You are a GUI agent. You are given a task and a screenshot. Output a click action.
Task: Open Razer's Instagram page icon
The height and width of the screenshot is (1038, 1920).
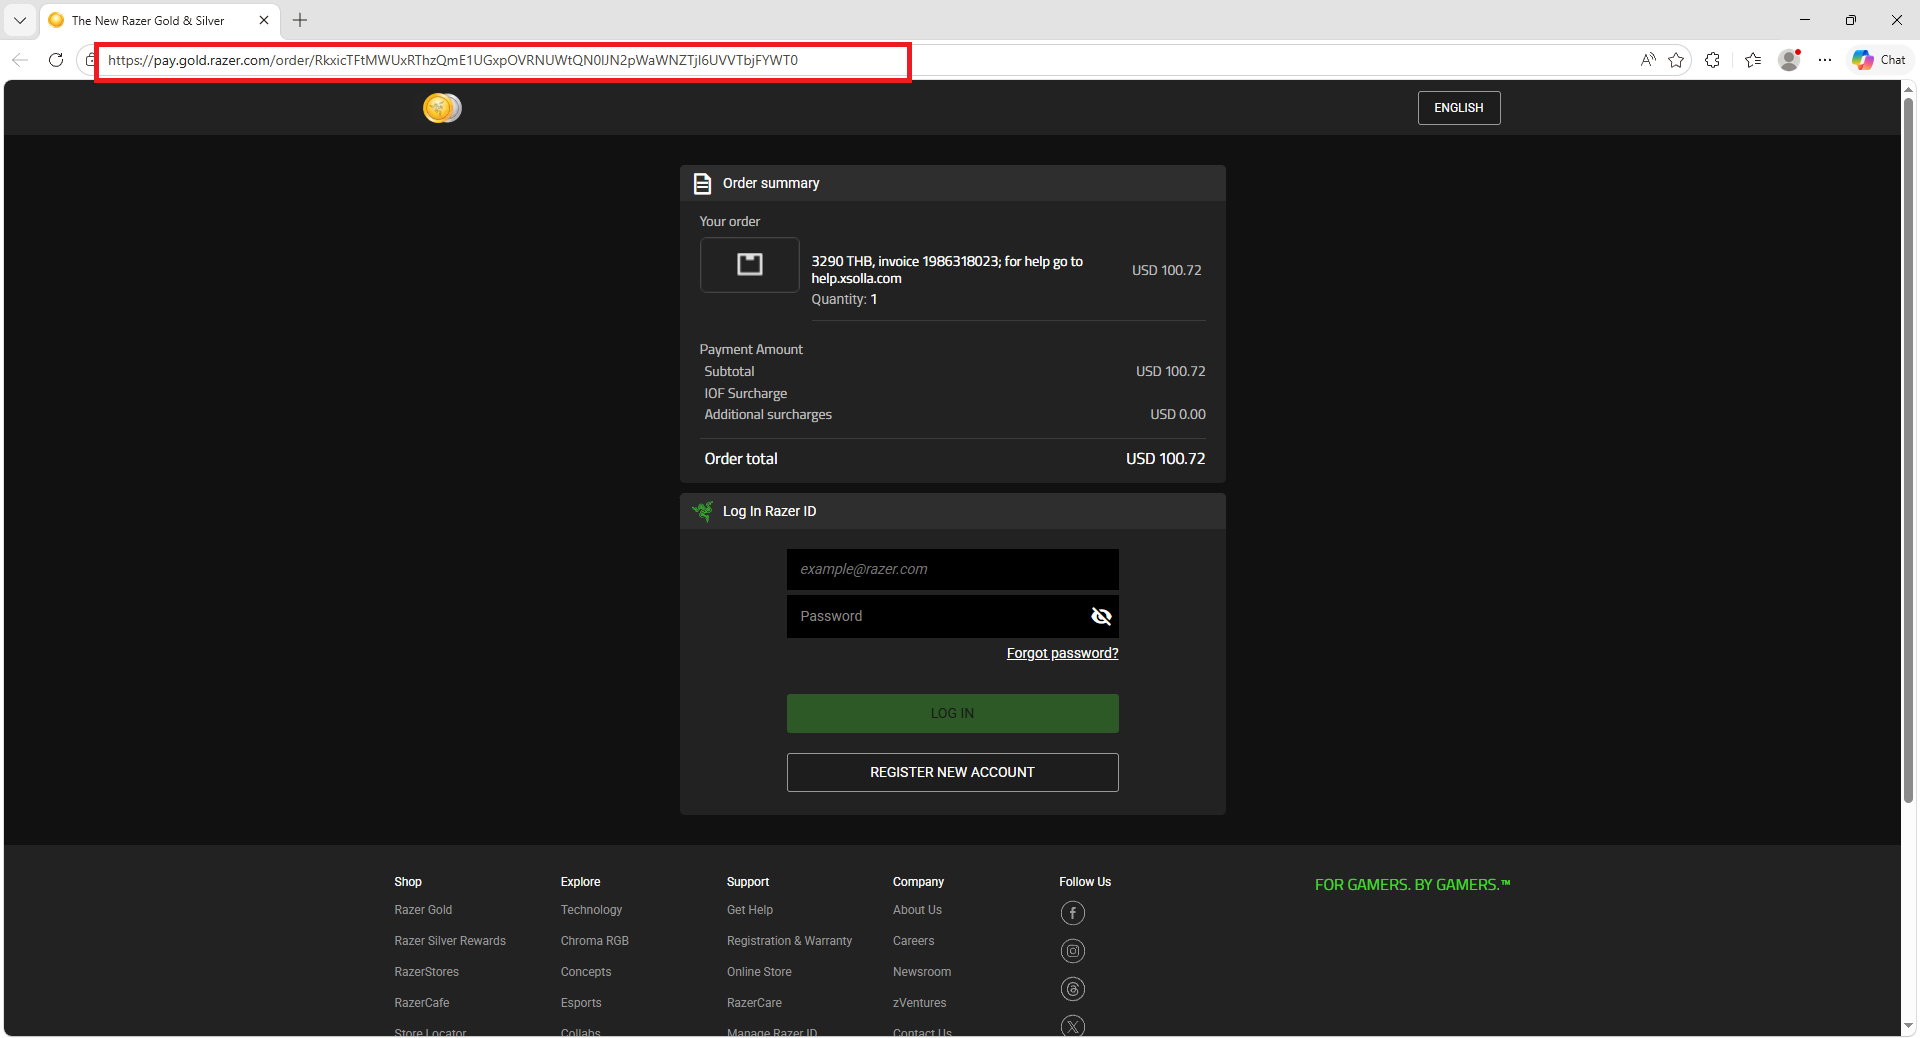1073,951
